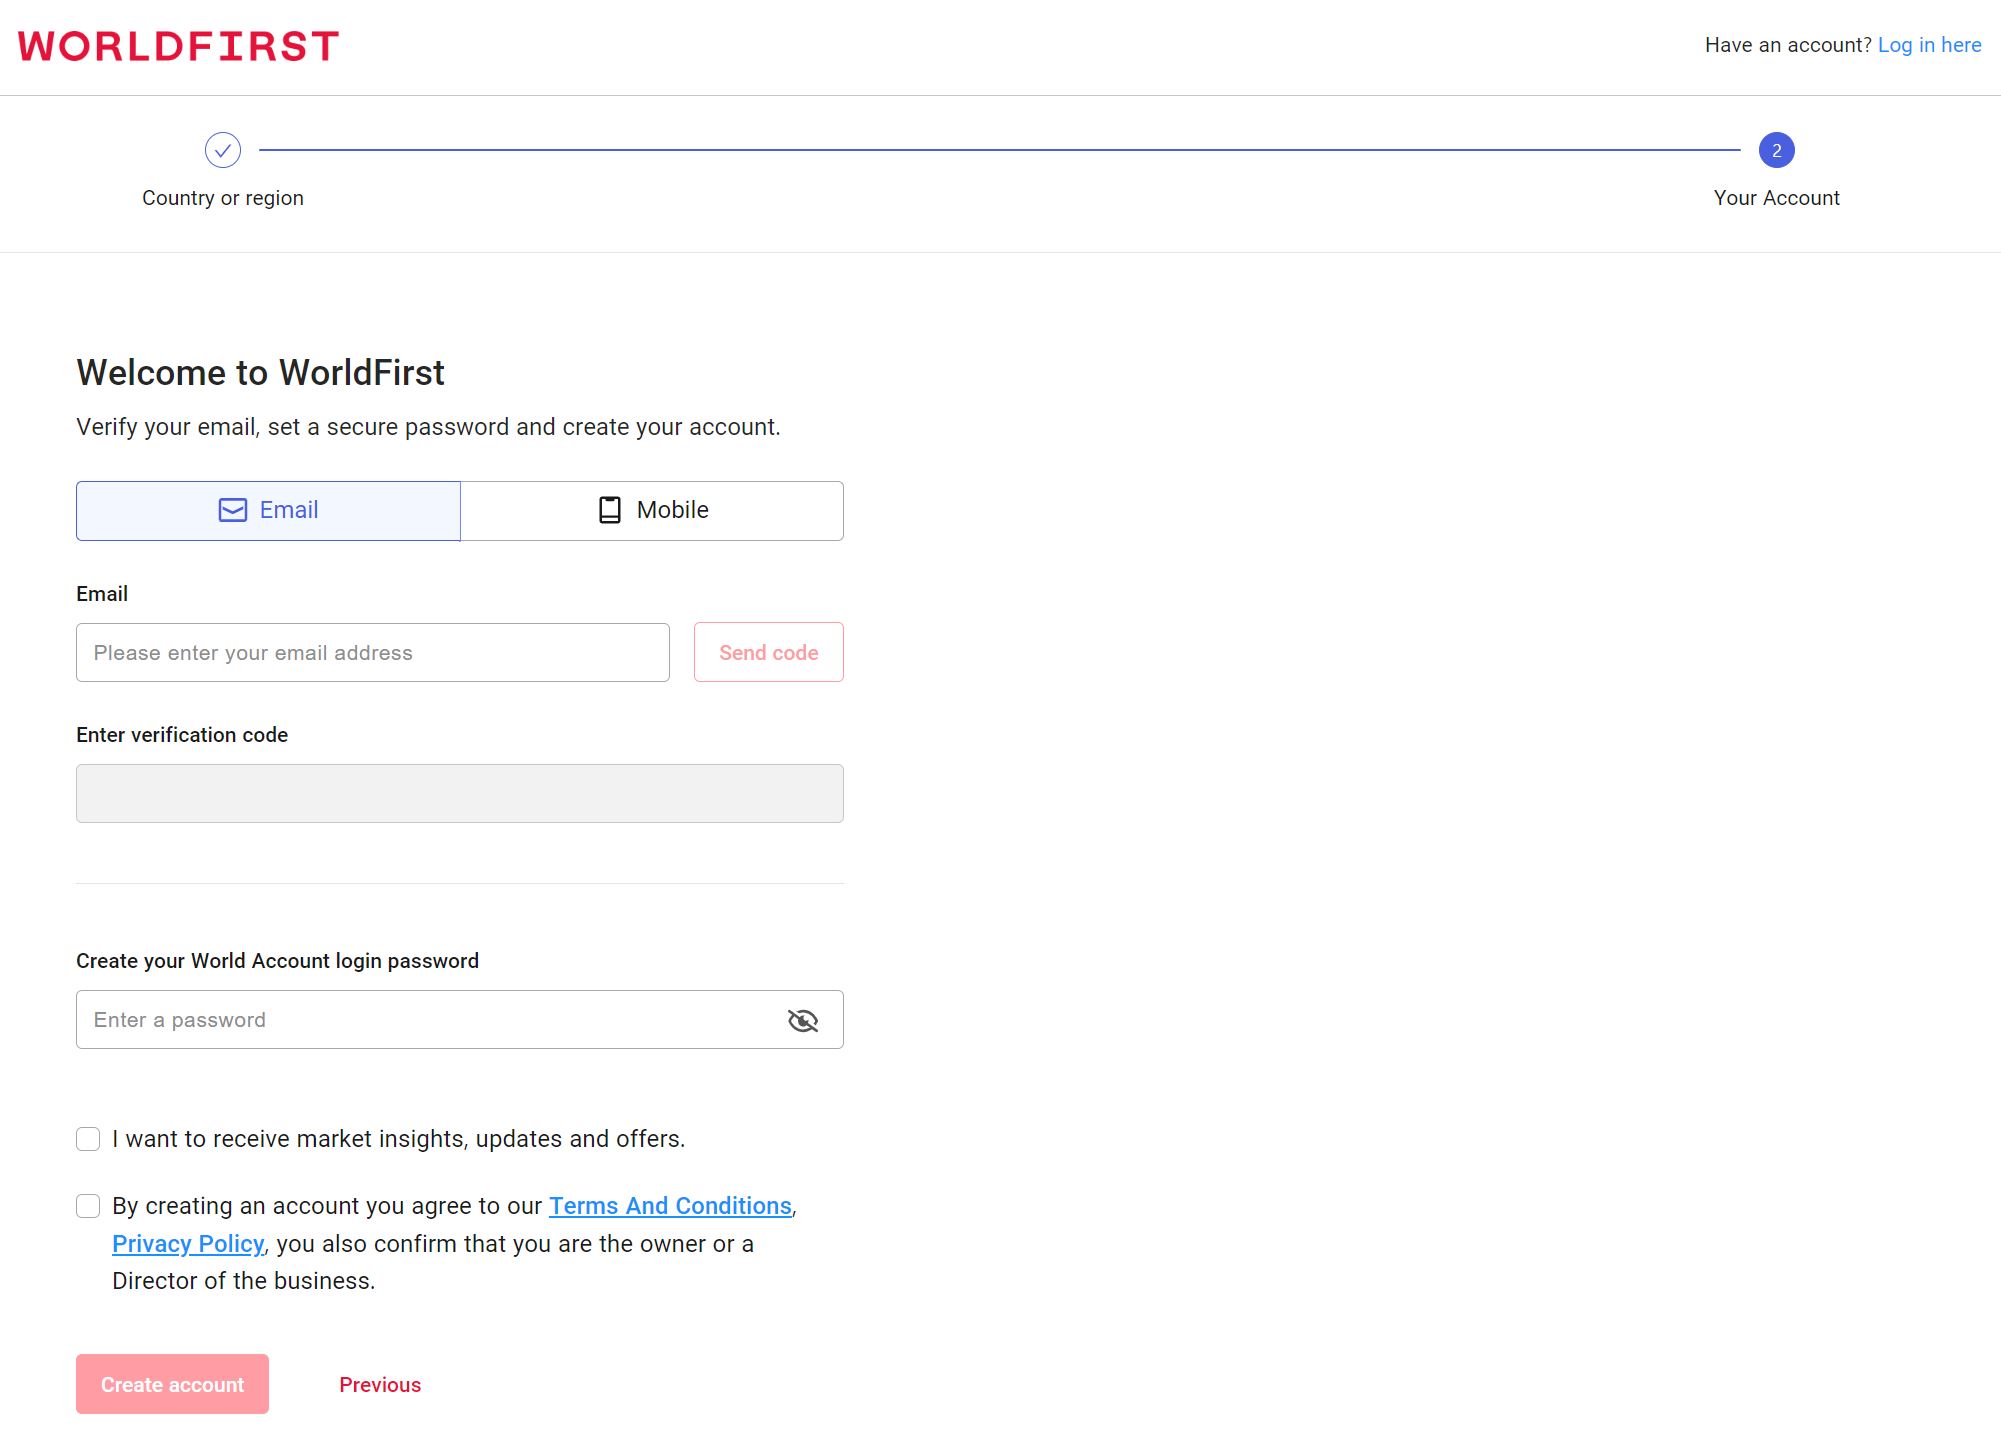Switch to the Mobile tab

pyautogui.click(x=652, y=510)
